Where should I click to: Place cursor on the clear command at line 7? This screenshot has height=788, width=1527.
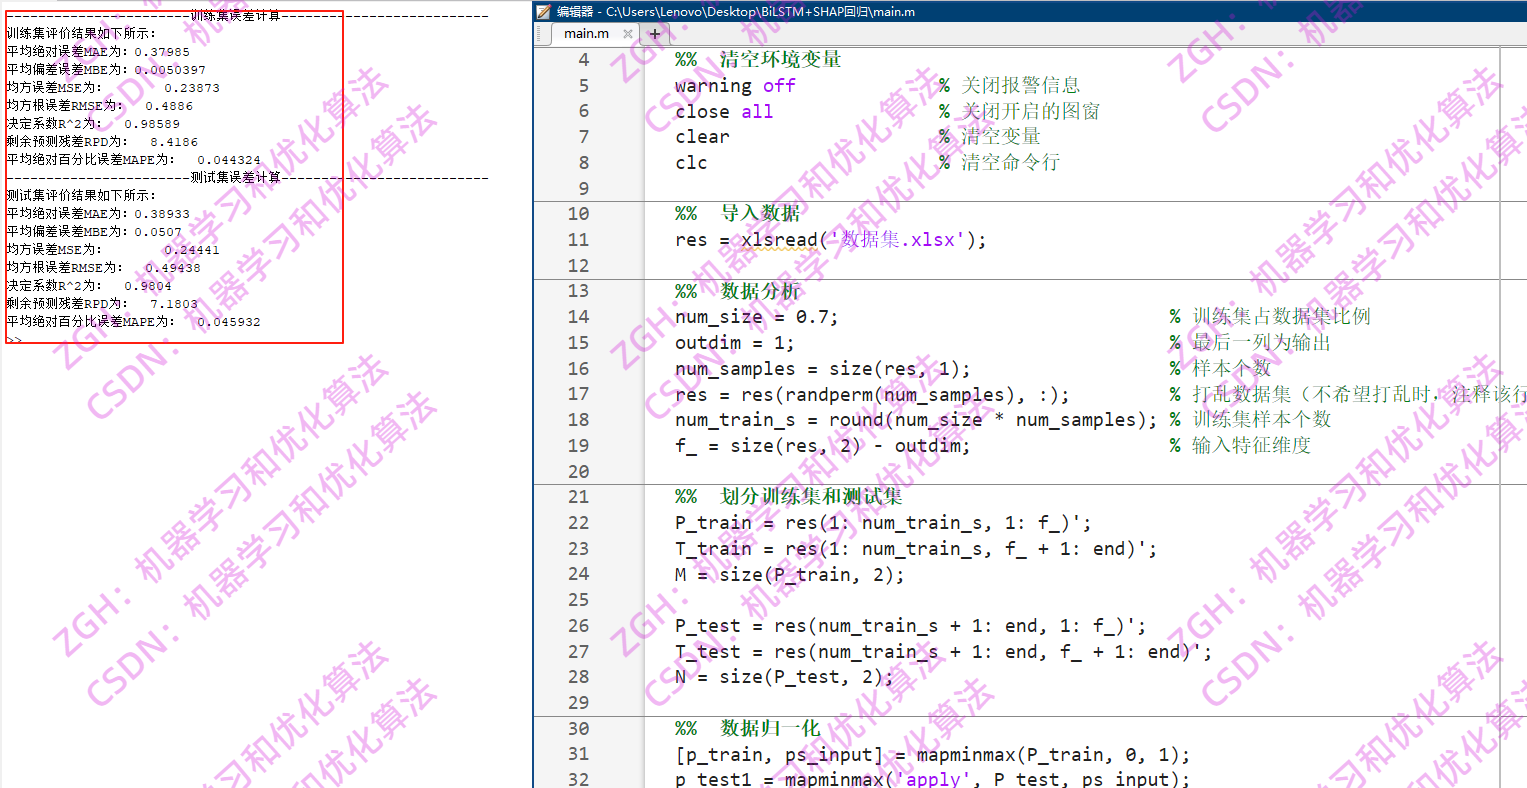(700, 136)
